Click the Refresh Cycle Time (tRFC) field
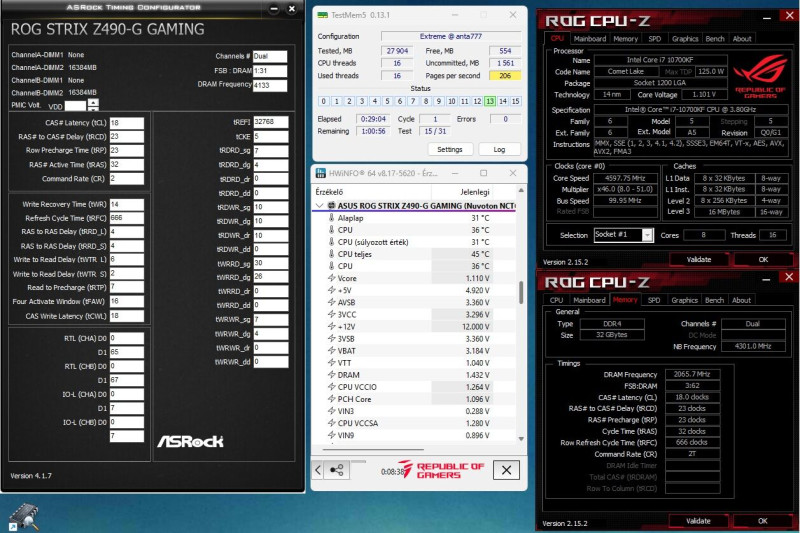Screen dimensions: 800x533 click(127, 218)
